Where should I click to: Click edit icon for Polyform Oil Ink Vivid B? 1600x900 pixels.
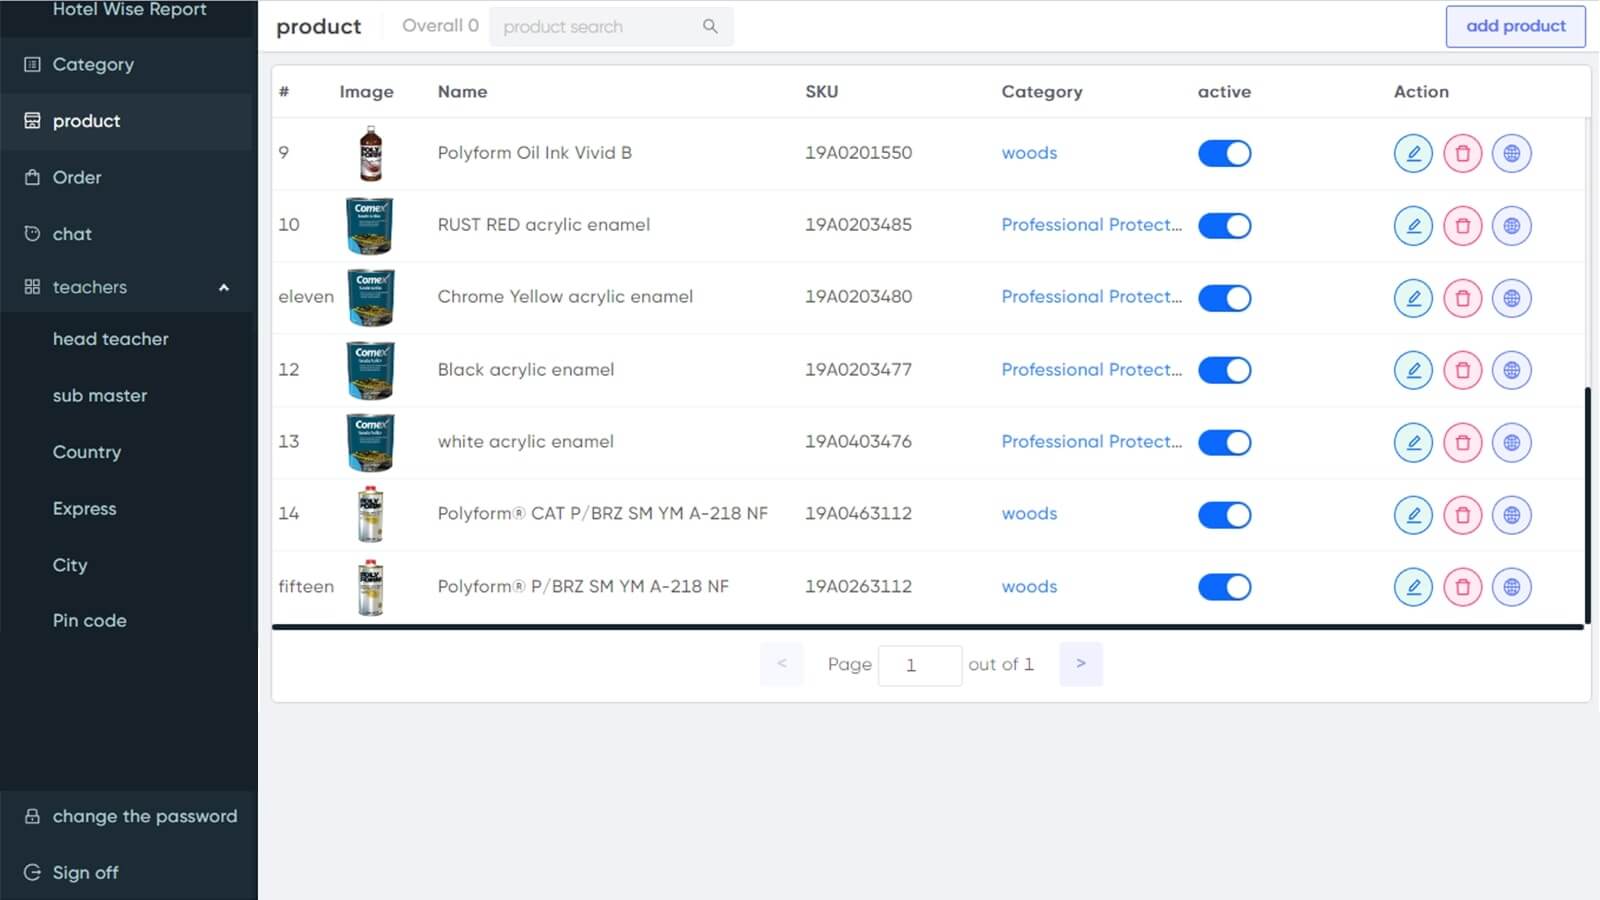(x=1413, y=154)
